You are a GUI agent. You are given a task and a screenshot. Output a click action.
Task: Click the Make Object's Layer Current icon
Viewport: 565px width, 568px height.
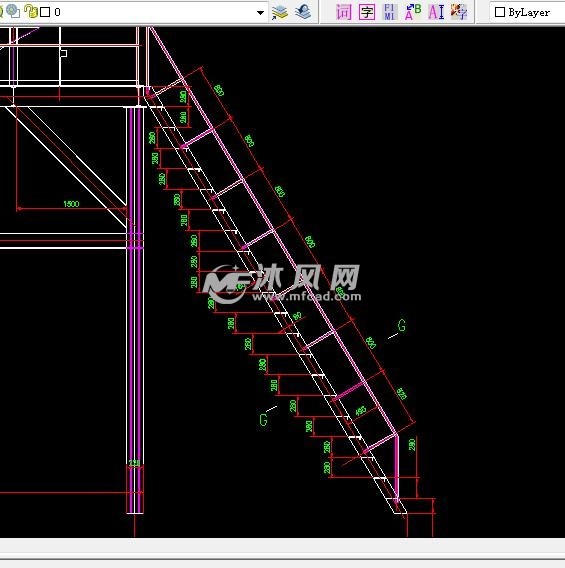point(280,13)
